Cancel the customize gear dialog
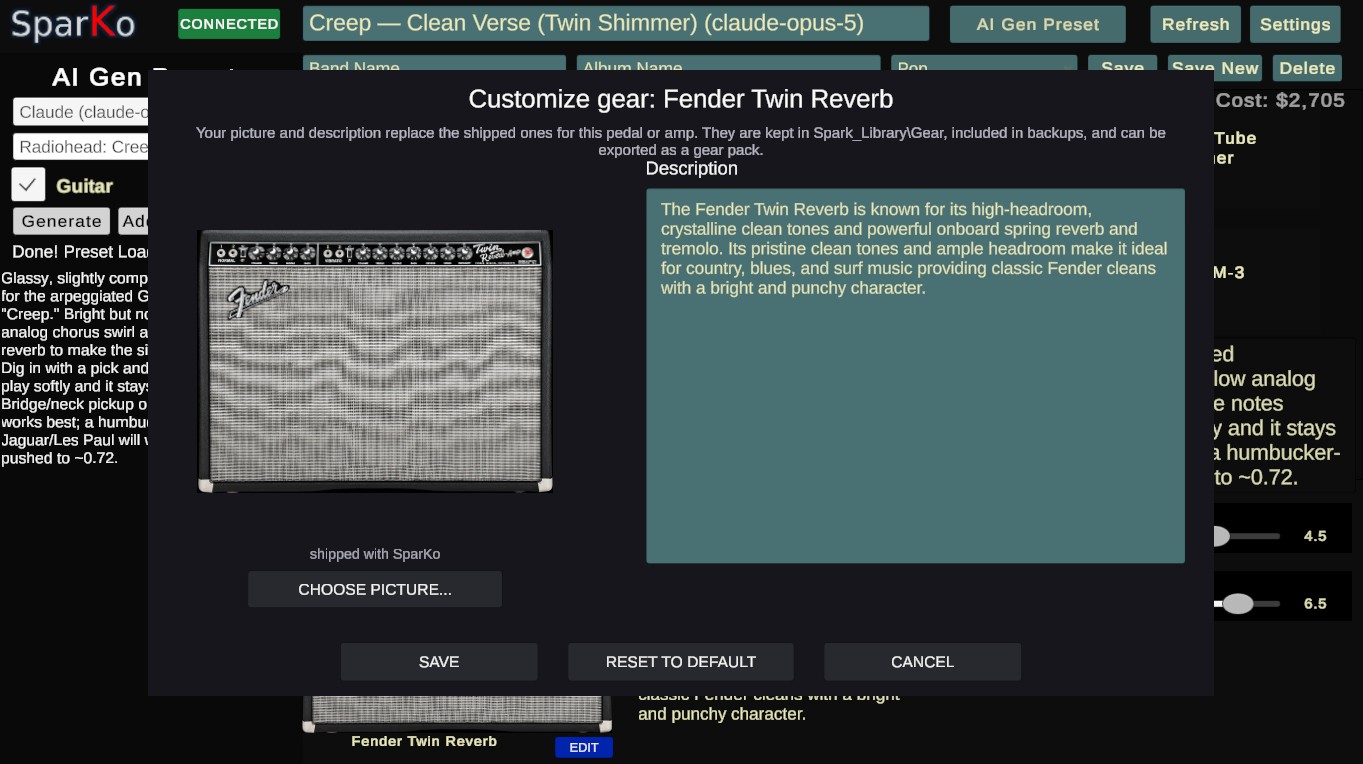The height and width of the screenshot is (764, 1363). pyautogui.click(x=922, y=662)
